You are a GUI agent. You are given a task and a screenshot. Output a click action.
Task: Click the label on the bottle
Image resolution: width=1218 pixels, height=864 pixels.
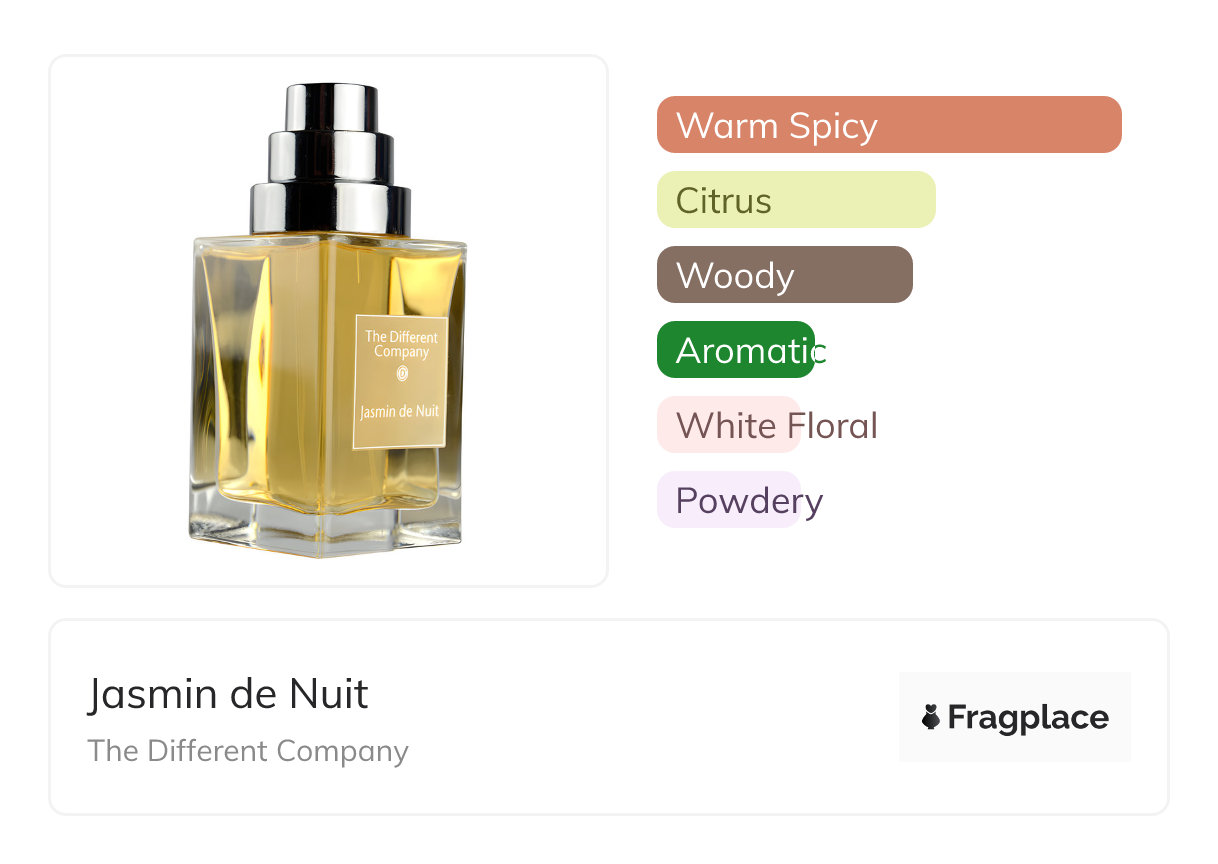(x=401, y=382)
